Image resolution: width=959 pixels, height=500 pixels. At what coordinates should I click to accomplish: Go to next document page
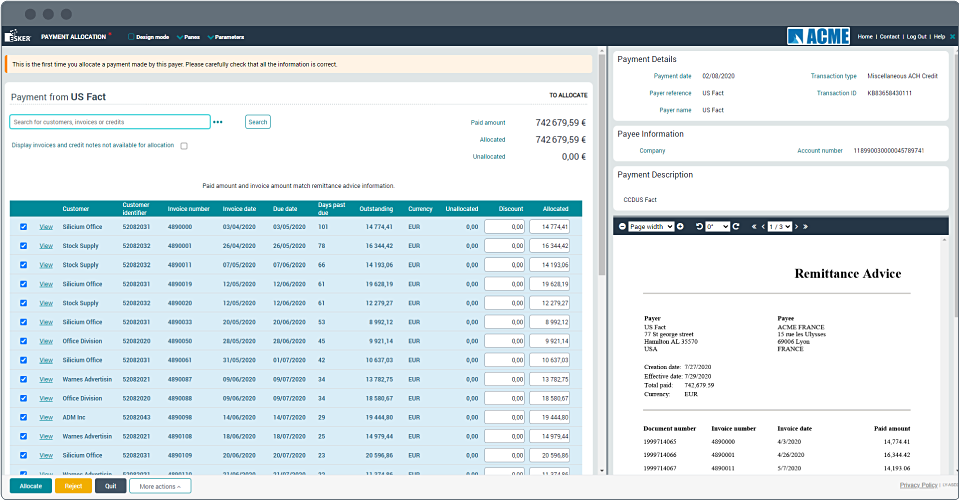click(x=796, y=226)
